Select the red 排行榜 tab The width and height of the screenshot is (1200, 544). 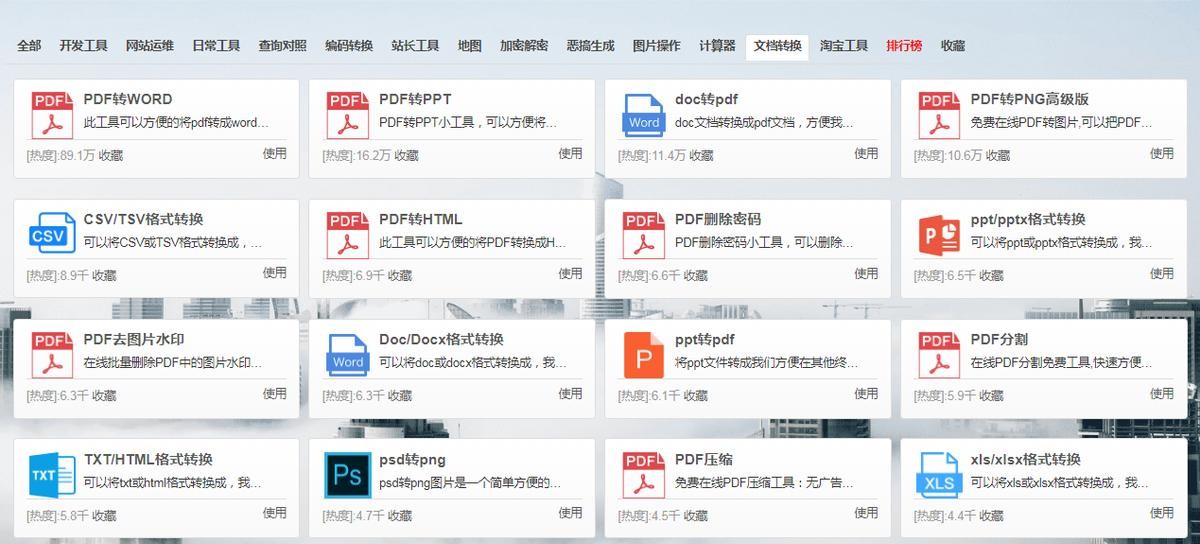[904, 46]
